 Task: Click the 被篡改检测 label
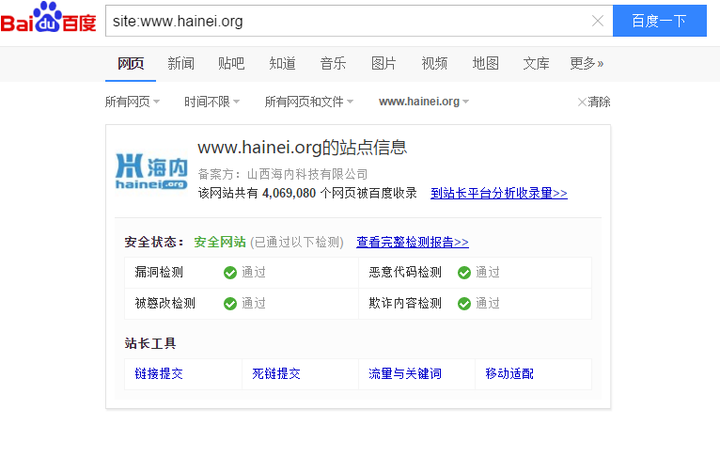[165, 303]
